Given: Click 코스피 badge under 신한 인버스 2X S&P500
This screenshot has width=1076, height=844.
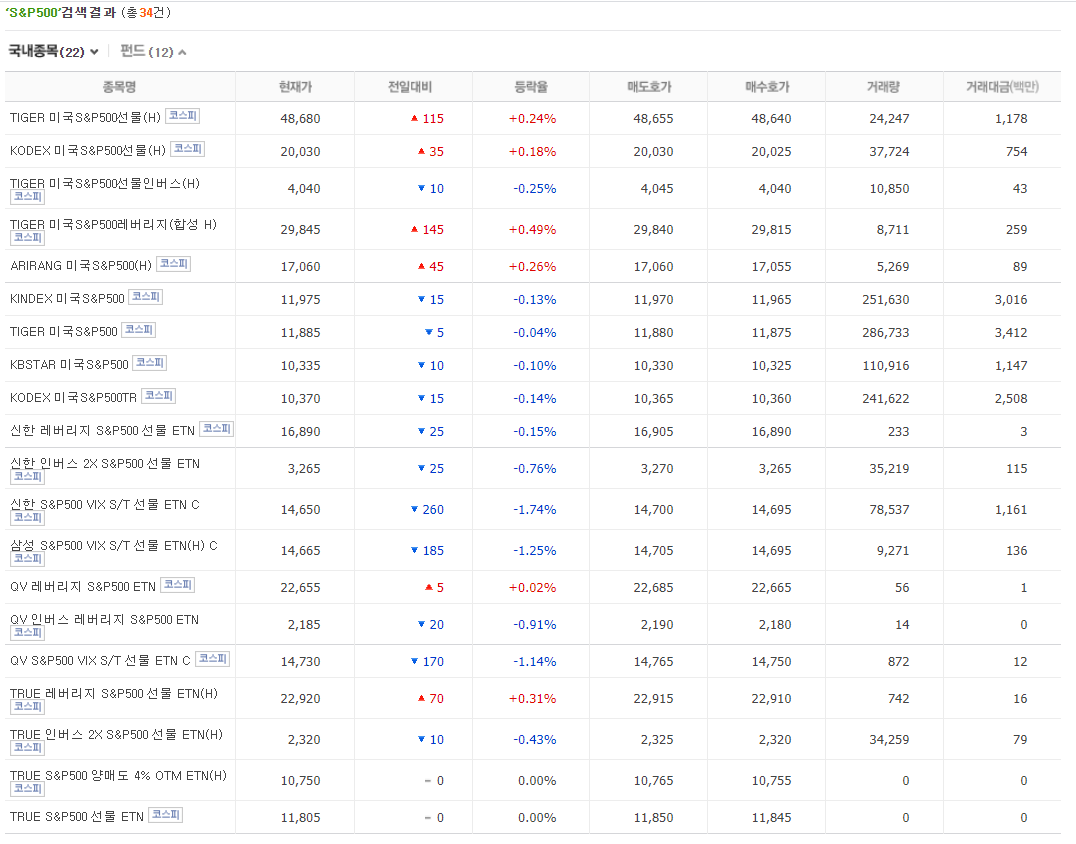Looking at the screenshot, I should point(27,477).
